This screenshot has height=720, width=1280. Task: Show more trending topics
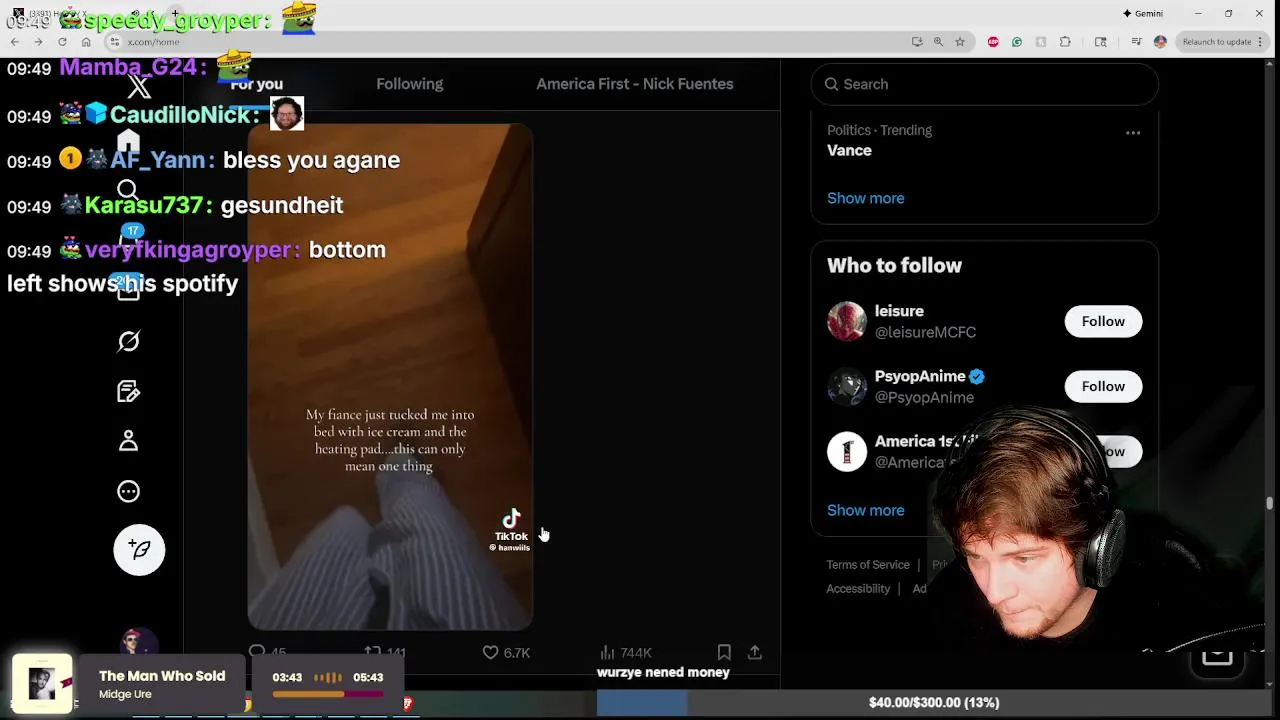pos(866,198)
